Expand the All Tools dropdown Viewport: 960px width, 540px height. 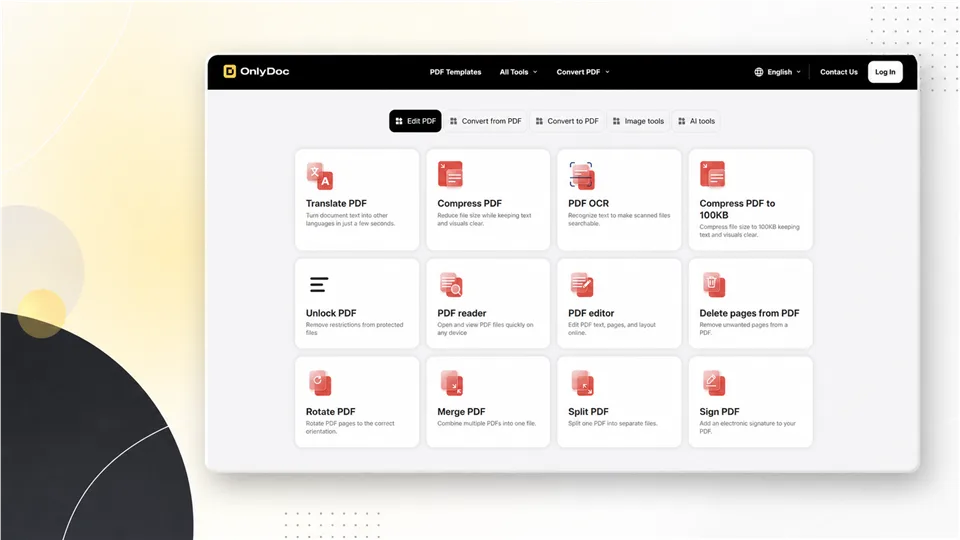(518, 72)
